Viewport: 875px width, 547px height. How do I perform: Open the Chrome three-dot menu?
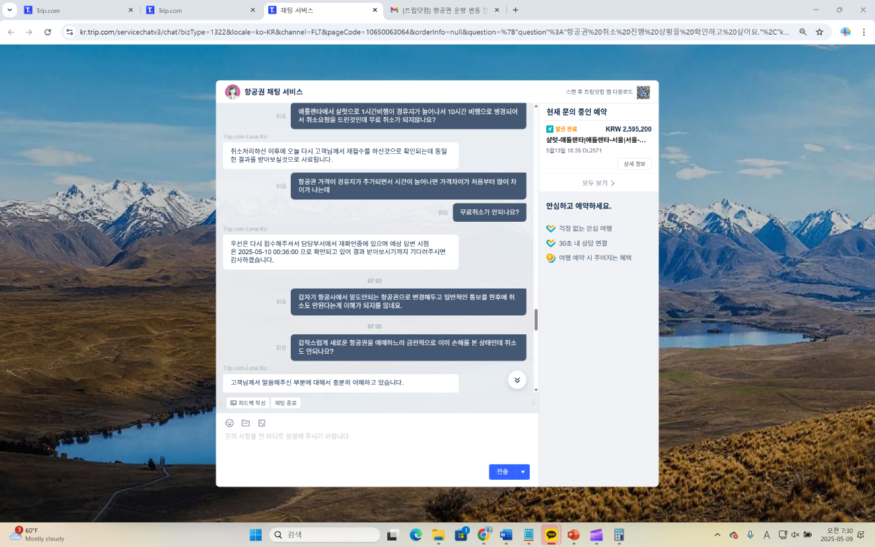[x=863, y=32]
